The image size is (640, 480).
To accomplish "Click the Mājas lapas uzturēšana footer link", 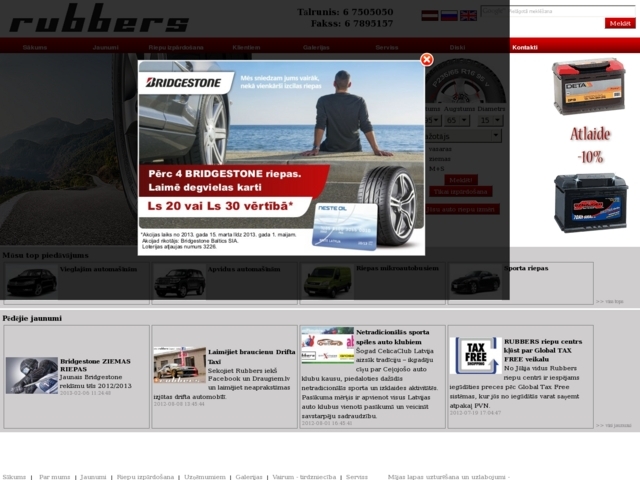I will coord(449,477).
